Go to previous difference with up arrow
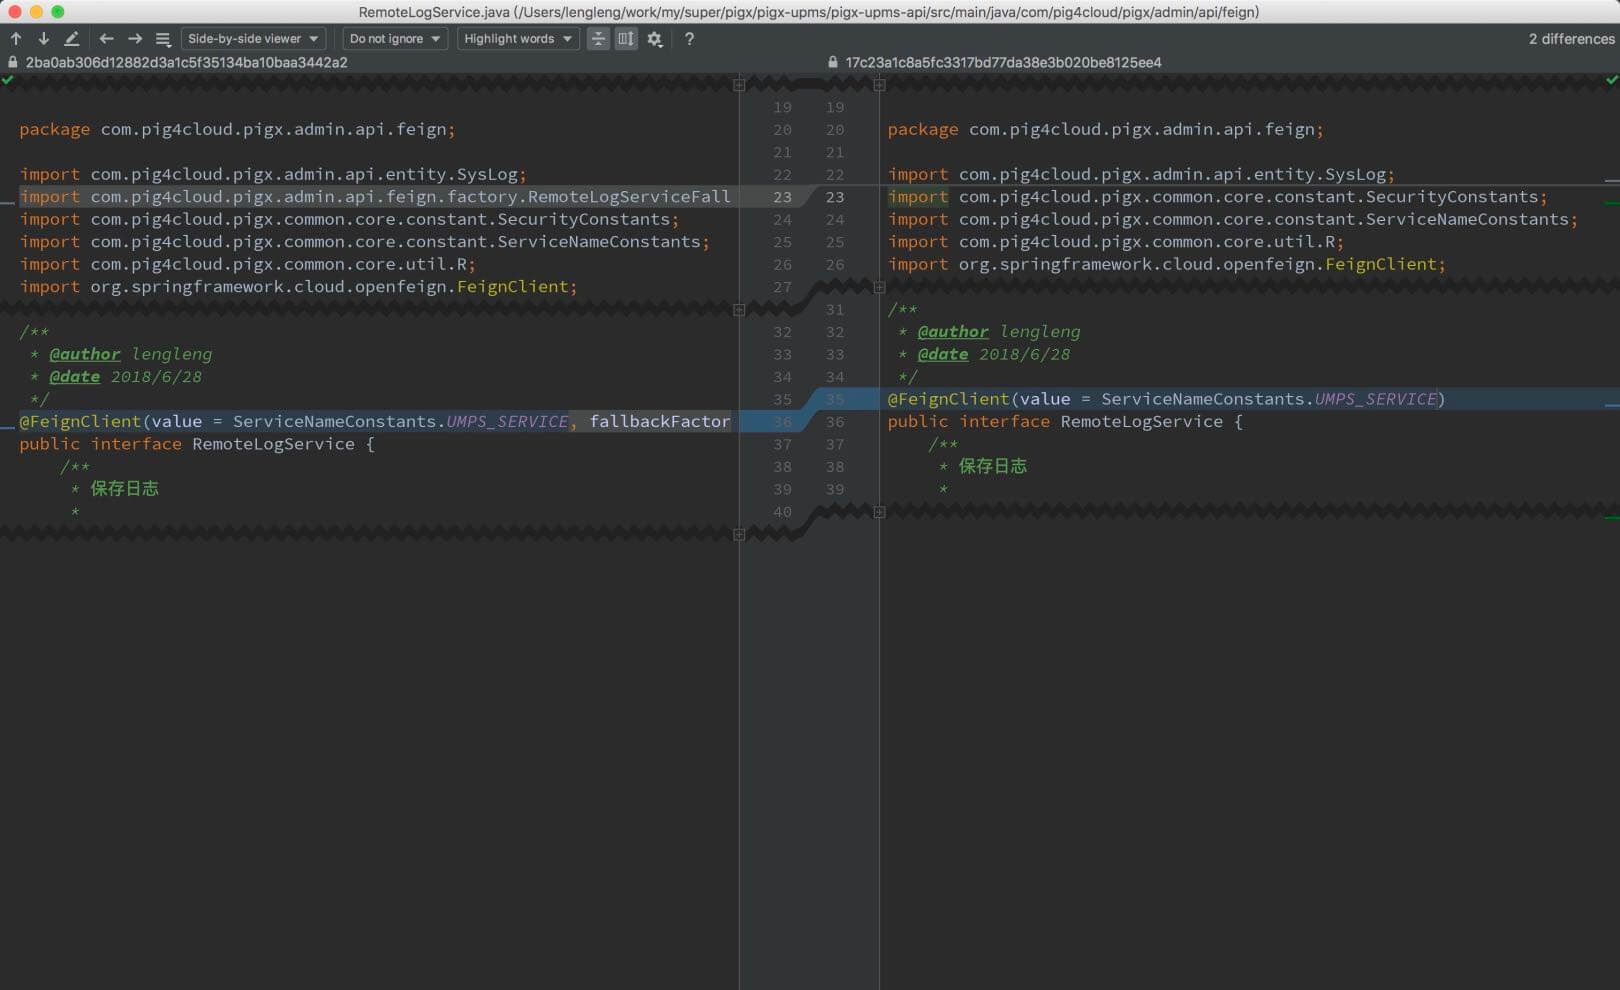1620x990 pixels. (x=16, y=39)
